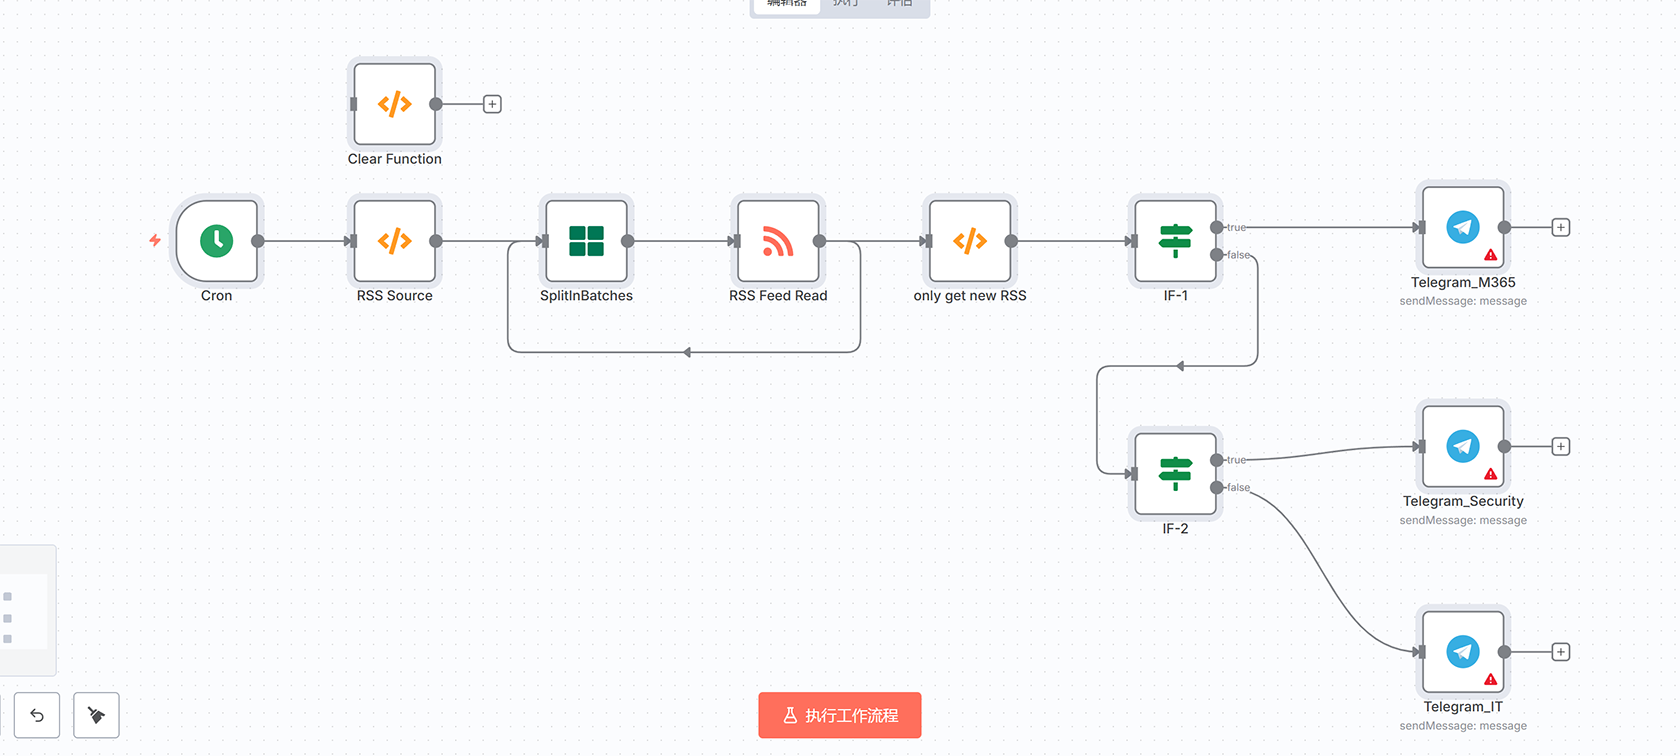
Task: Open the Telegram_M365 node
Action: point(1462,228)
